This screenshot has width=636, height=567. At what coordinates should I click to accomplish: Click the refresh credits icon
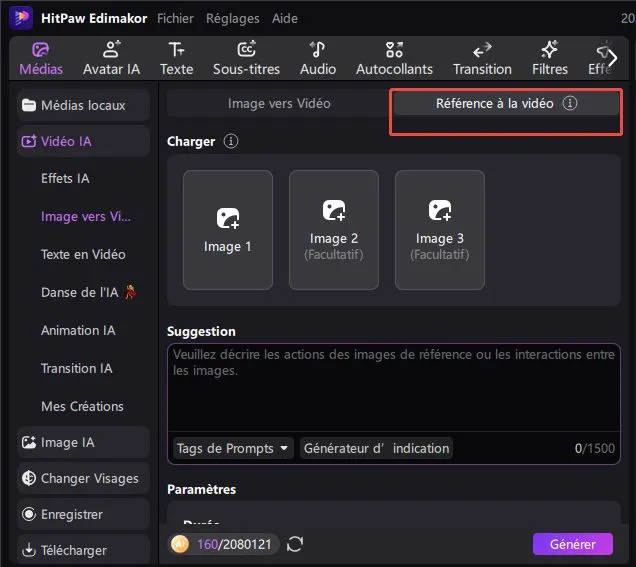(295, 544)
